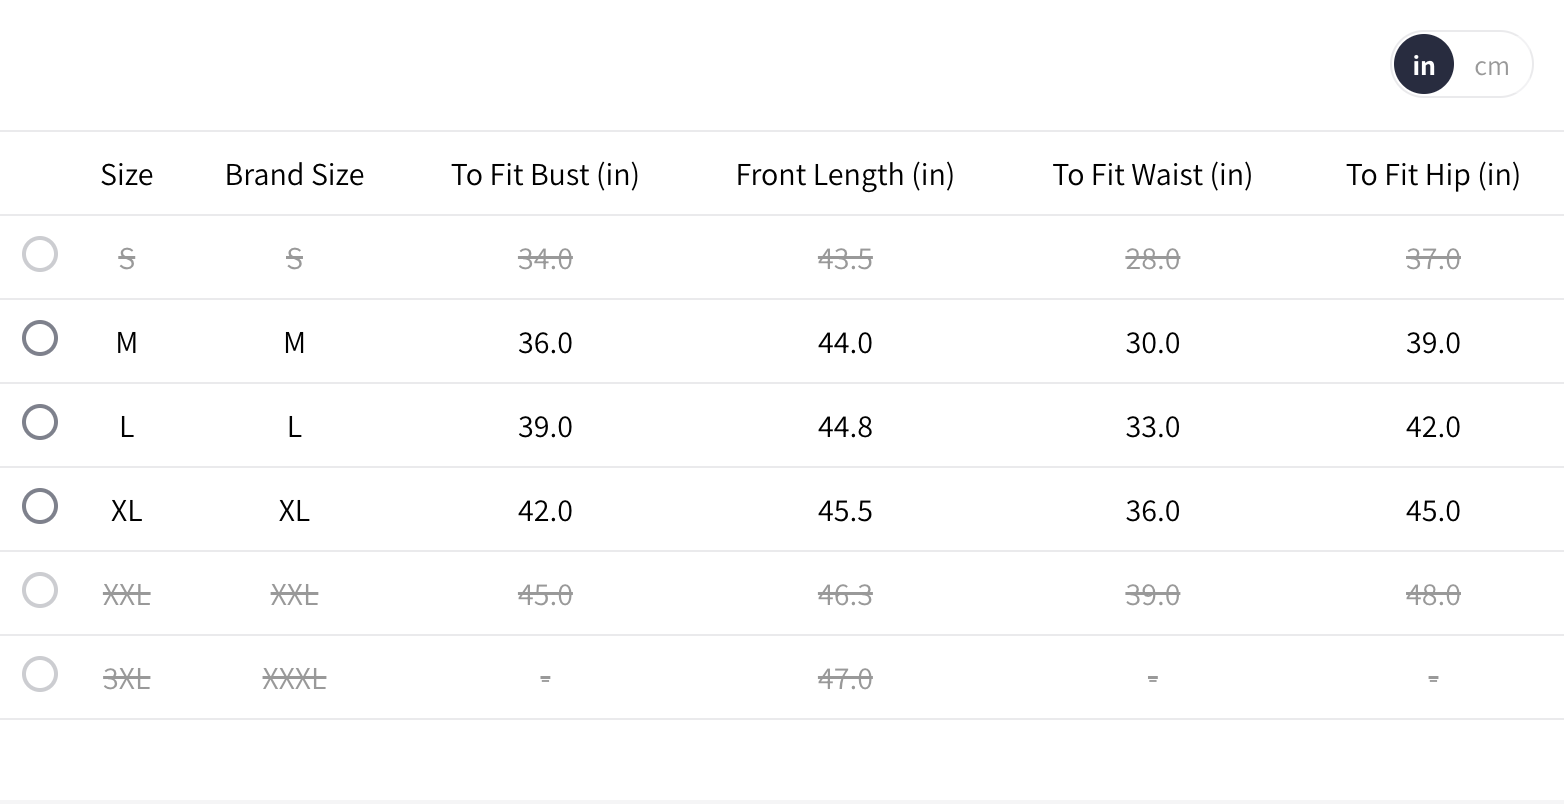Choose the XL size radio button
This screenshot has height=804, width=1564.
40,507
